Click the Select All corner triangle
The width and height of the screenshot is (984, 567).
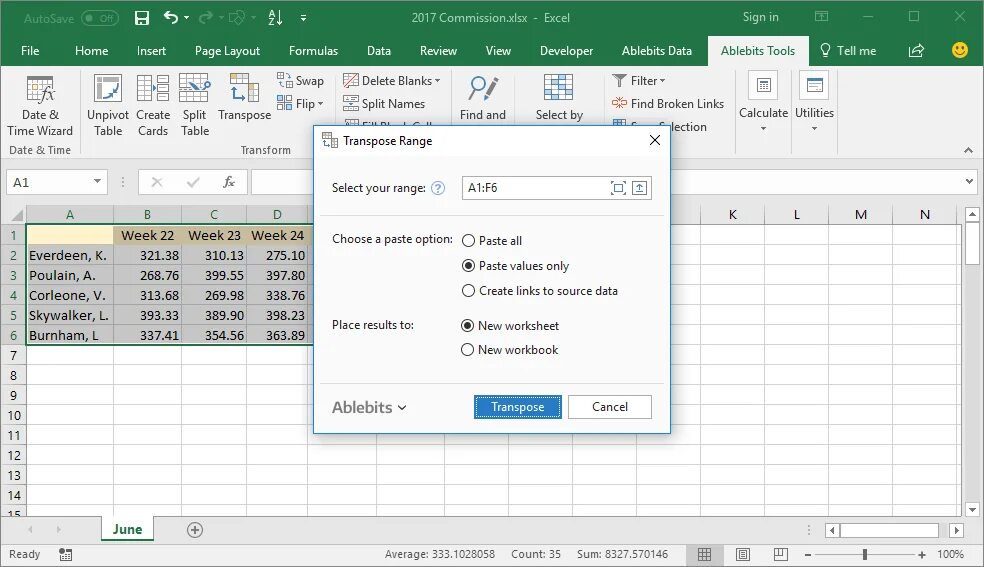[16, 215]
